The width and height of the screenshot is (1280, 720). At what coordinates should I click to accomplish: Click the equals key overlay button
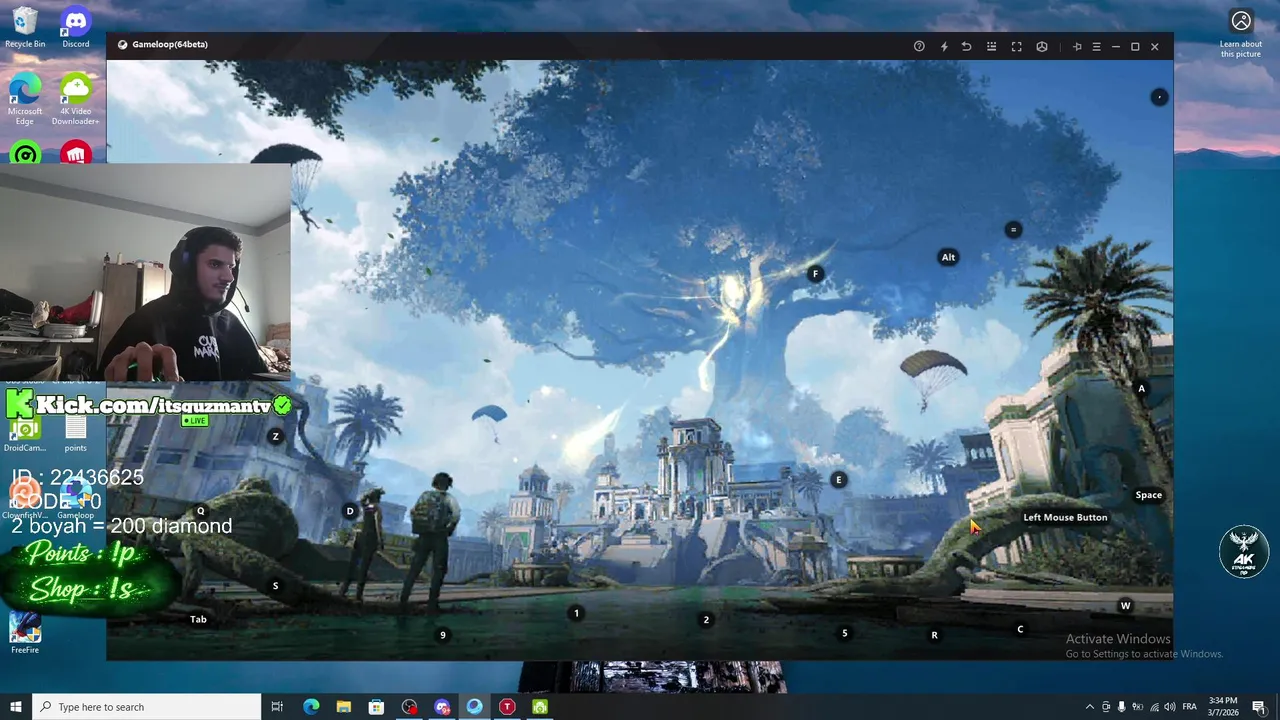[1013, 230]
